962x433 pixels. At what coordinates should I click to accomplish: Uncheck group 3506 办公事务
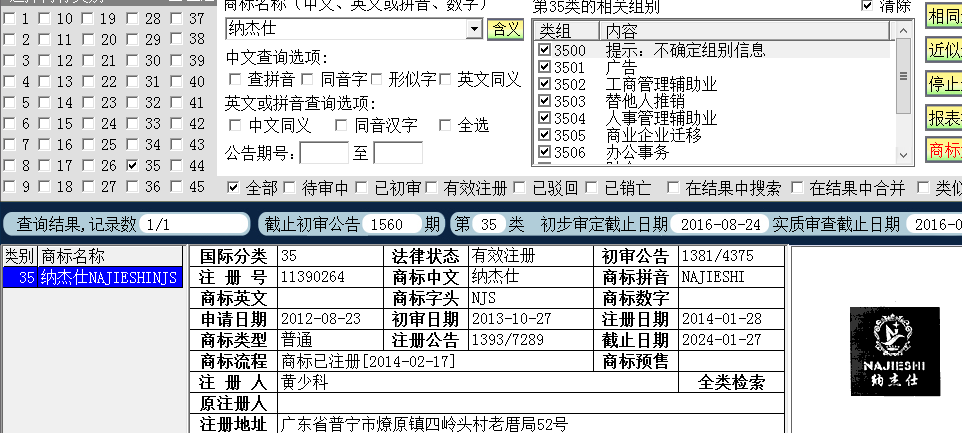[544, 151]
